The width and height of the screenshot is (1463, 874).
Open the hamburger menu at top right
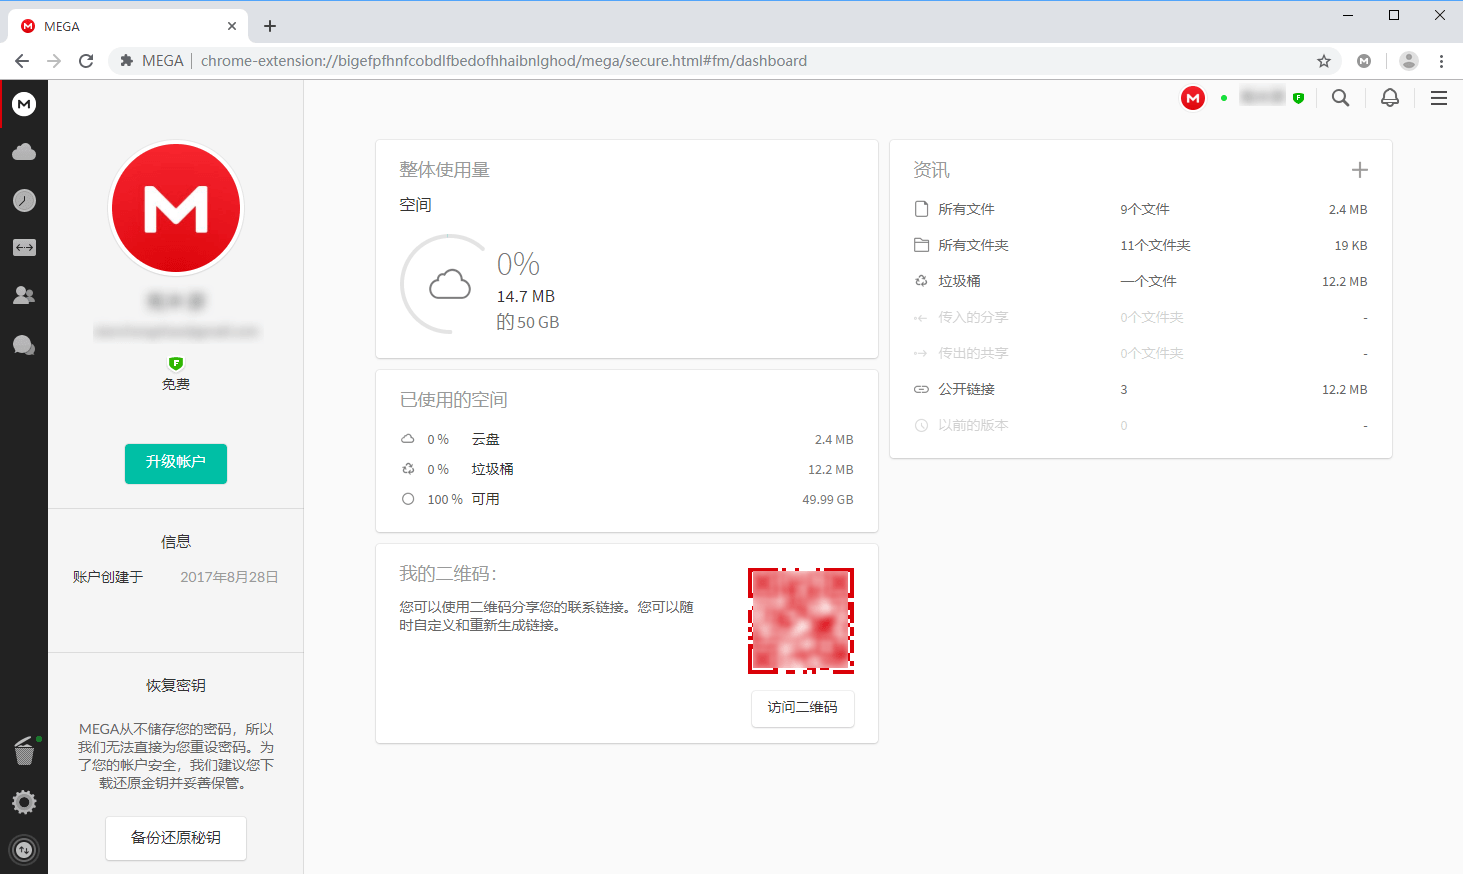point(1438,98)
